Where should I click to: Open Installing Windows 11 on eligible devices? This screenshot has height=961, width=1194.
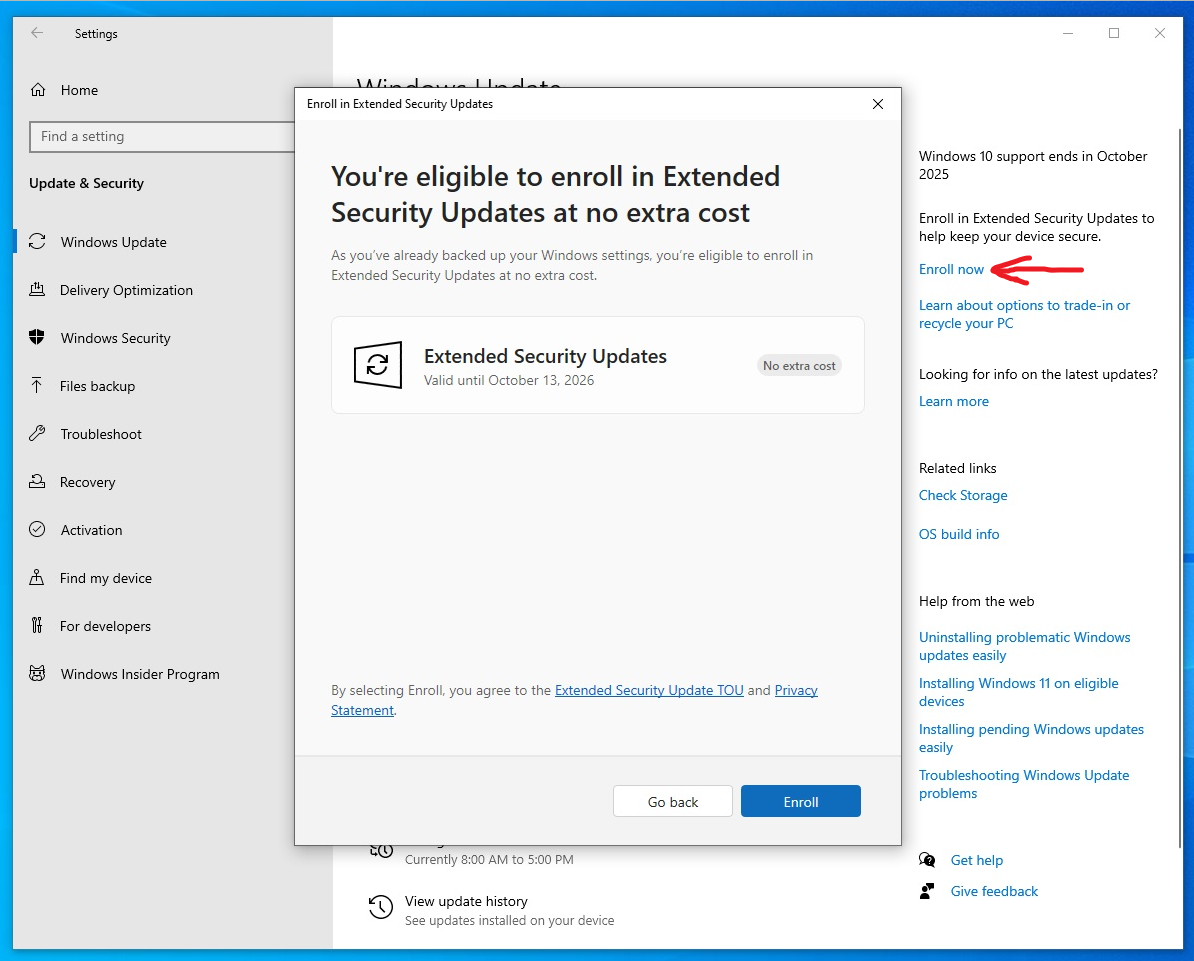coord(1018,692)
